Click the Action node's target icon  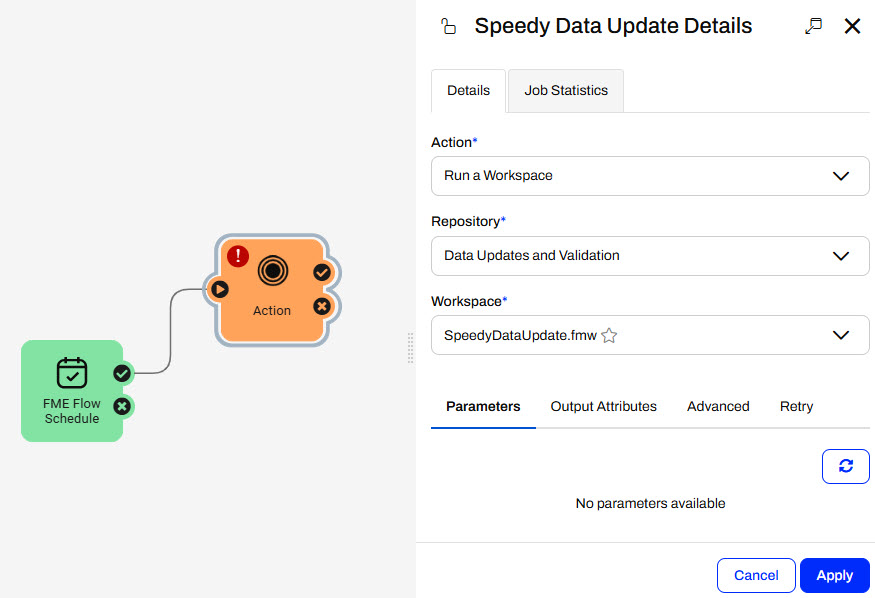coord(272,270)
